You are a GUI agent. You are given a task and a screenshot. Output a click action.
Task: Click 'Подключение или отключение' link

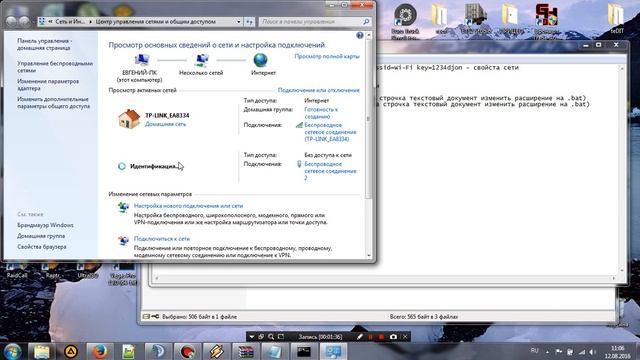pos(319,90)
